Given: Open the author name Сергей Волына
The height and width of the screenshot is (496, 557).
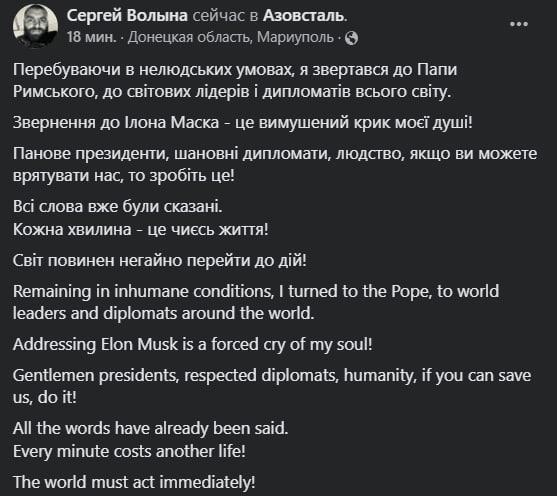Looking at the screenshot, I should pos(127,16).
